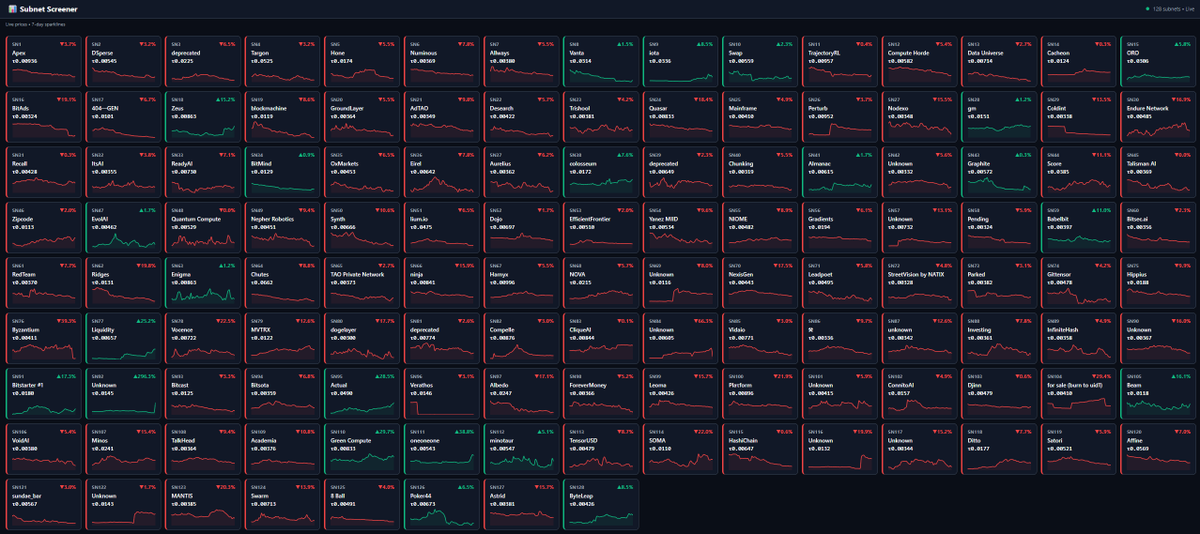Open the sundae_bar subnet card

pos(43,504)
